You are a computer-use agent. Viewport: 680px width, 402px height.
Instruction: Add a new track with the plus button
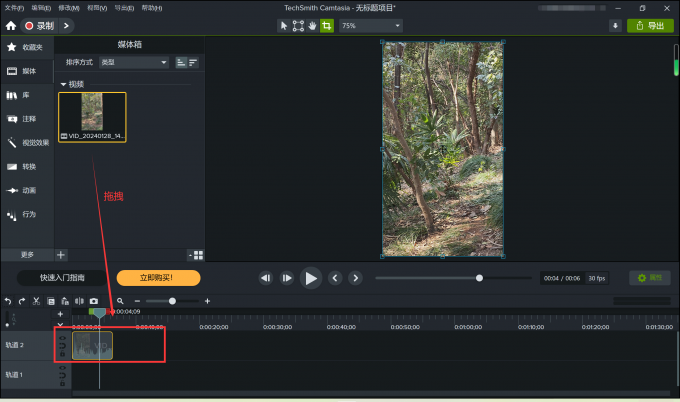click(60, 314)
